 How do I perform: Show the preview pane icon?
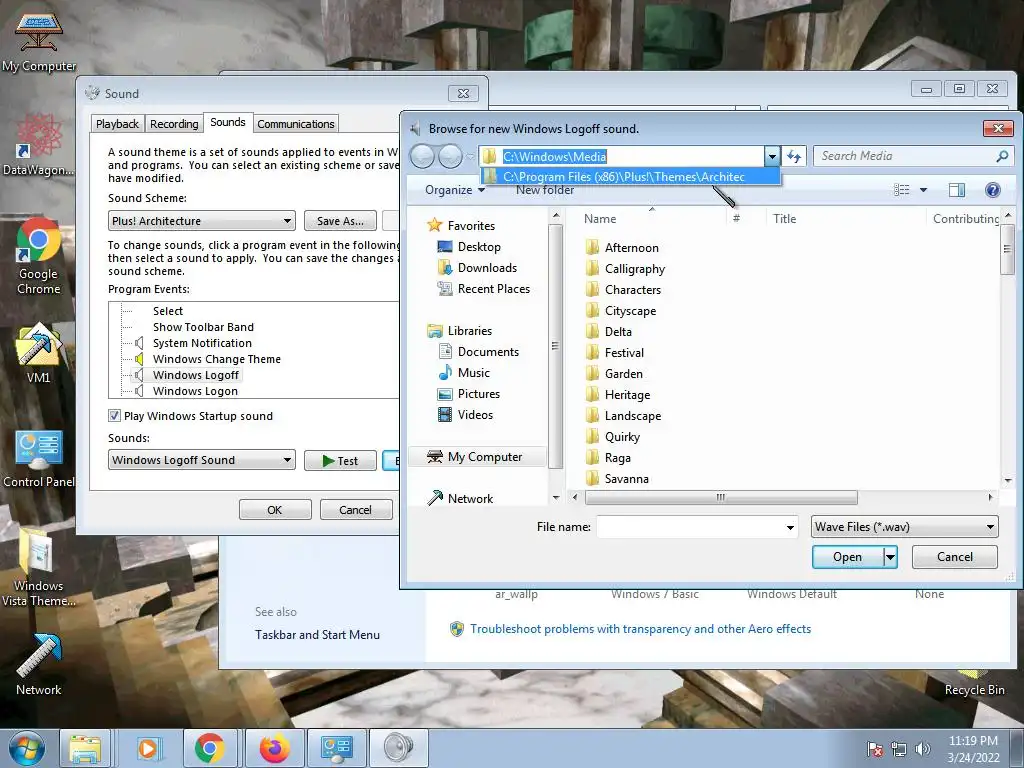click(957, 190)
